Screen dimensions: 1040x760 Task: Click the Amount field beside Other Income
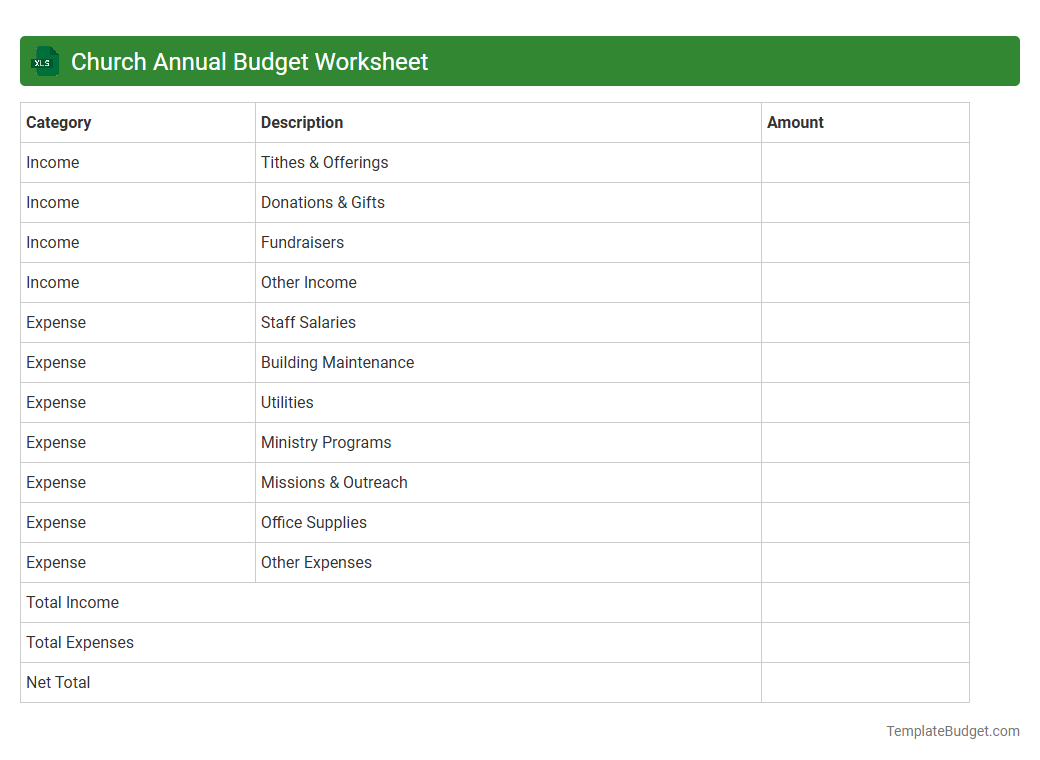pos(864,282)
